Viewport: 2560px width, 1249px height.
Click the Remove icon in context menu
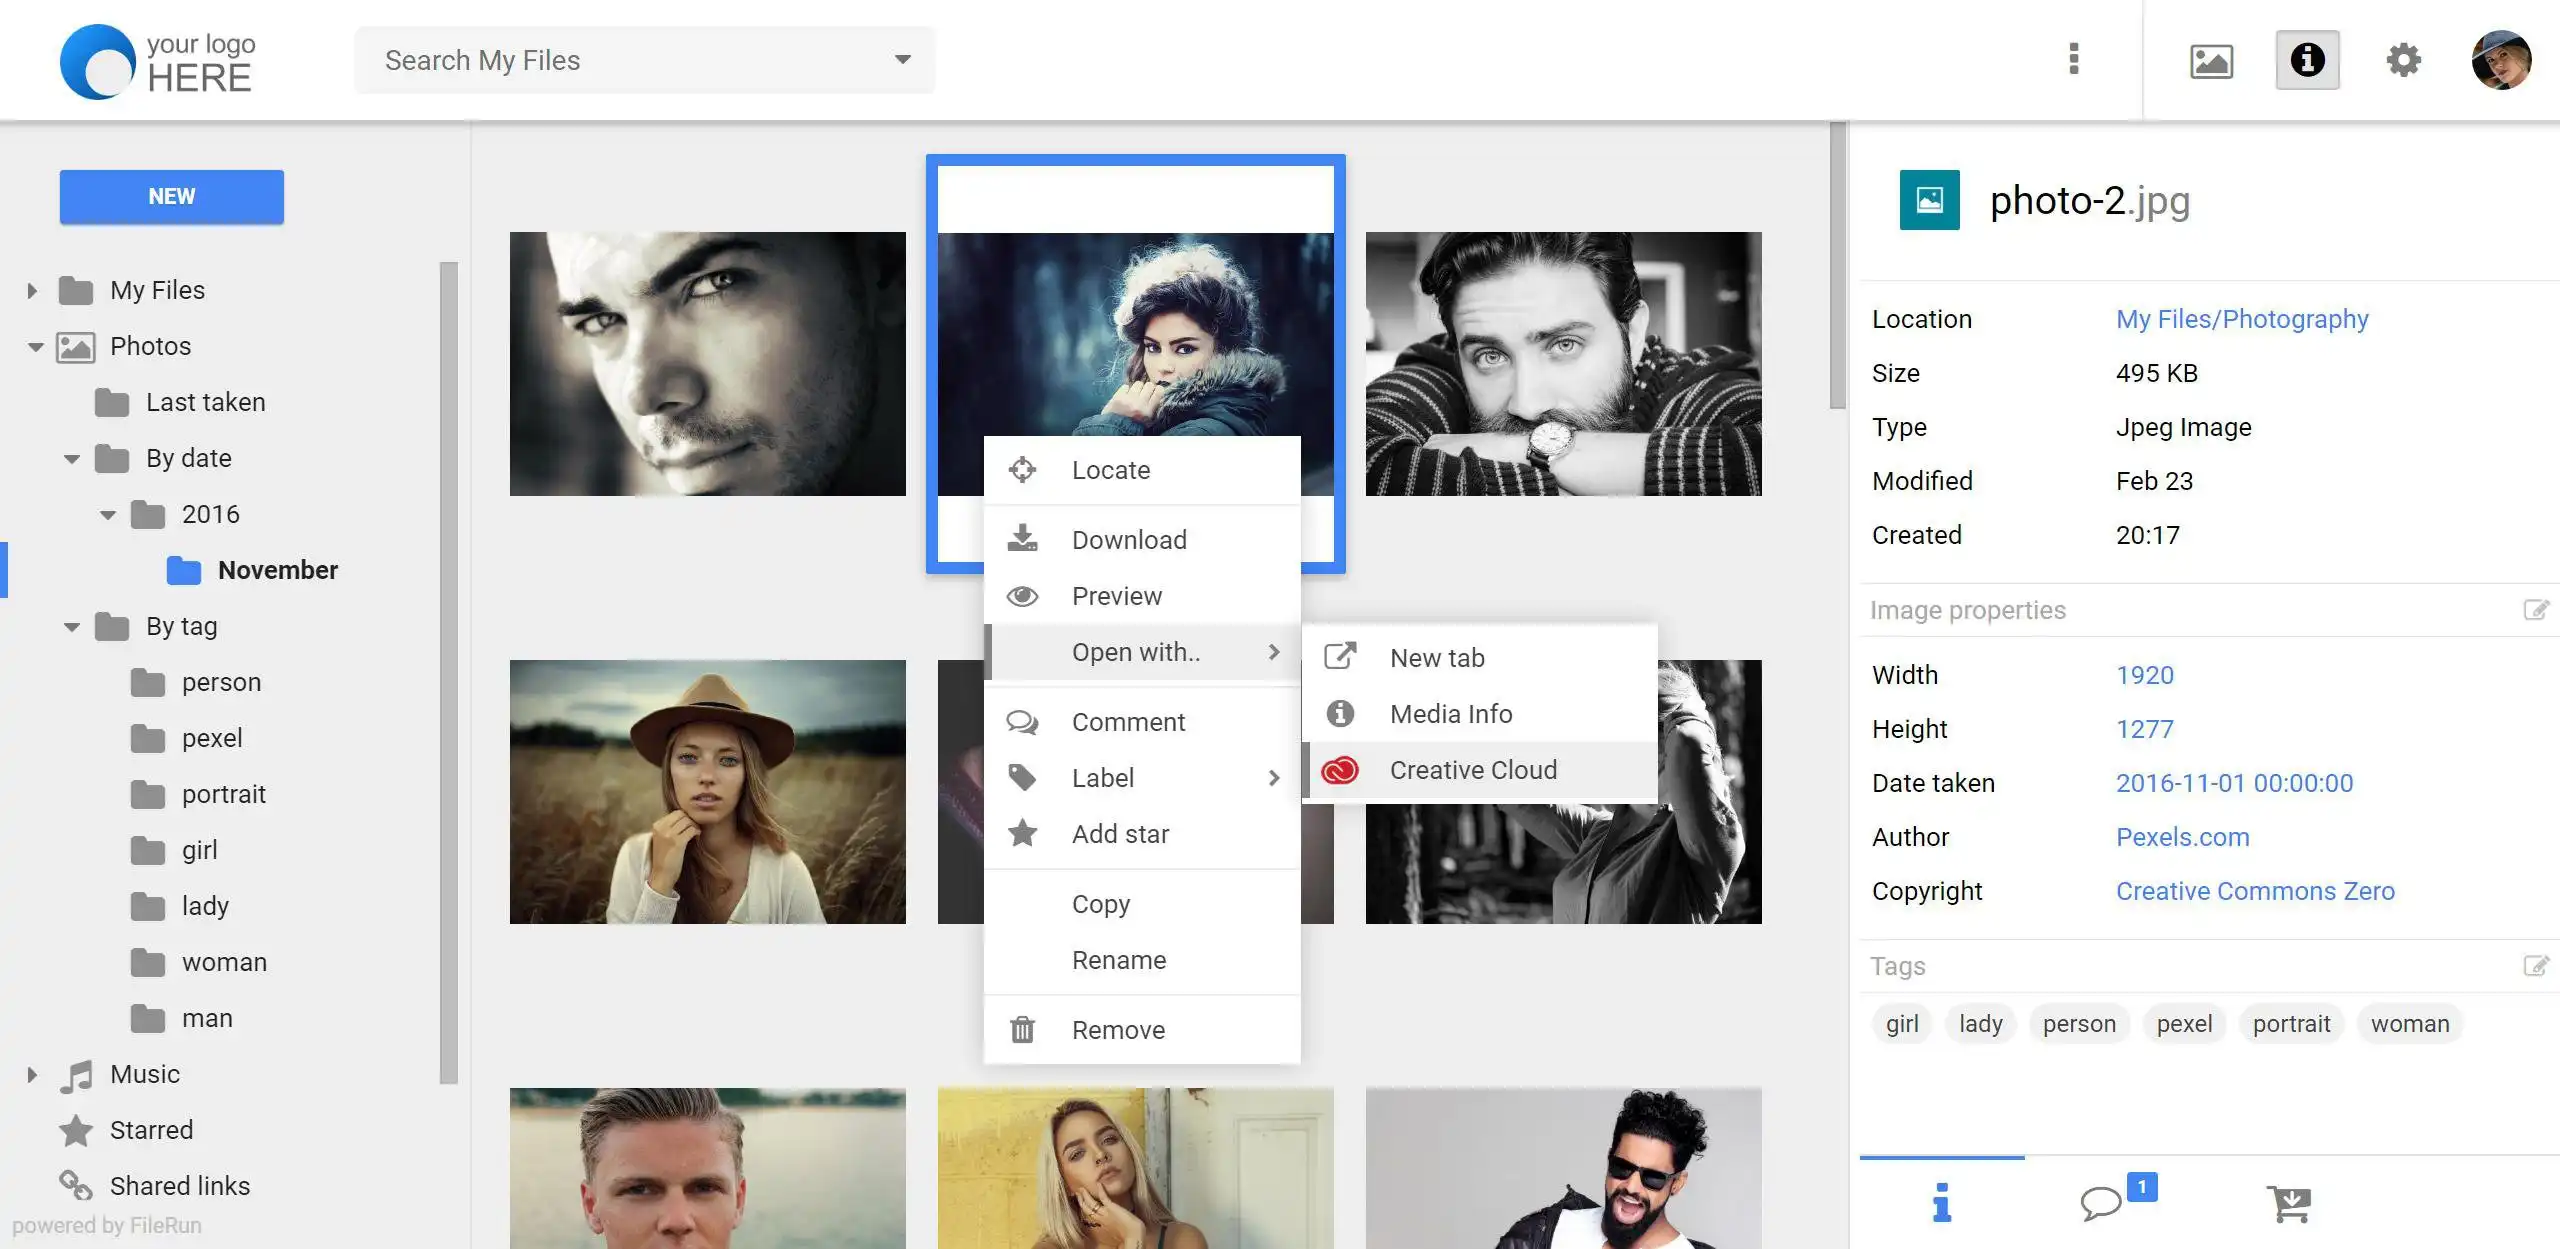click(x=1024, y=1029)
